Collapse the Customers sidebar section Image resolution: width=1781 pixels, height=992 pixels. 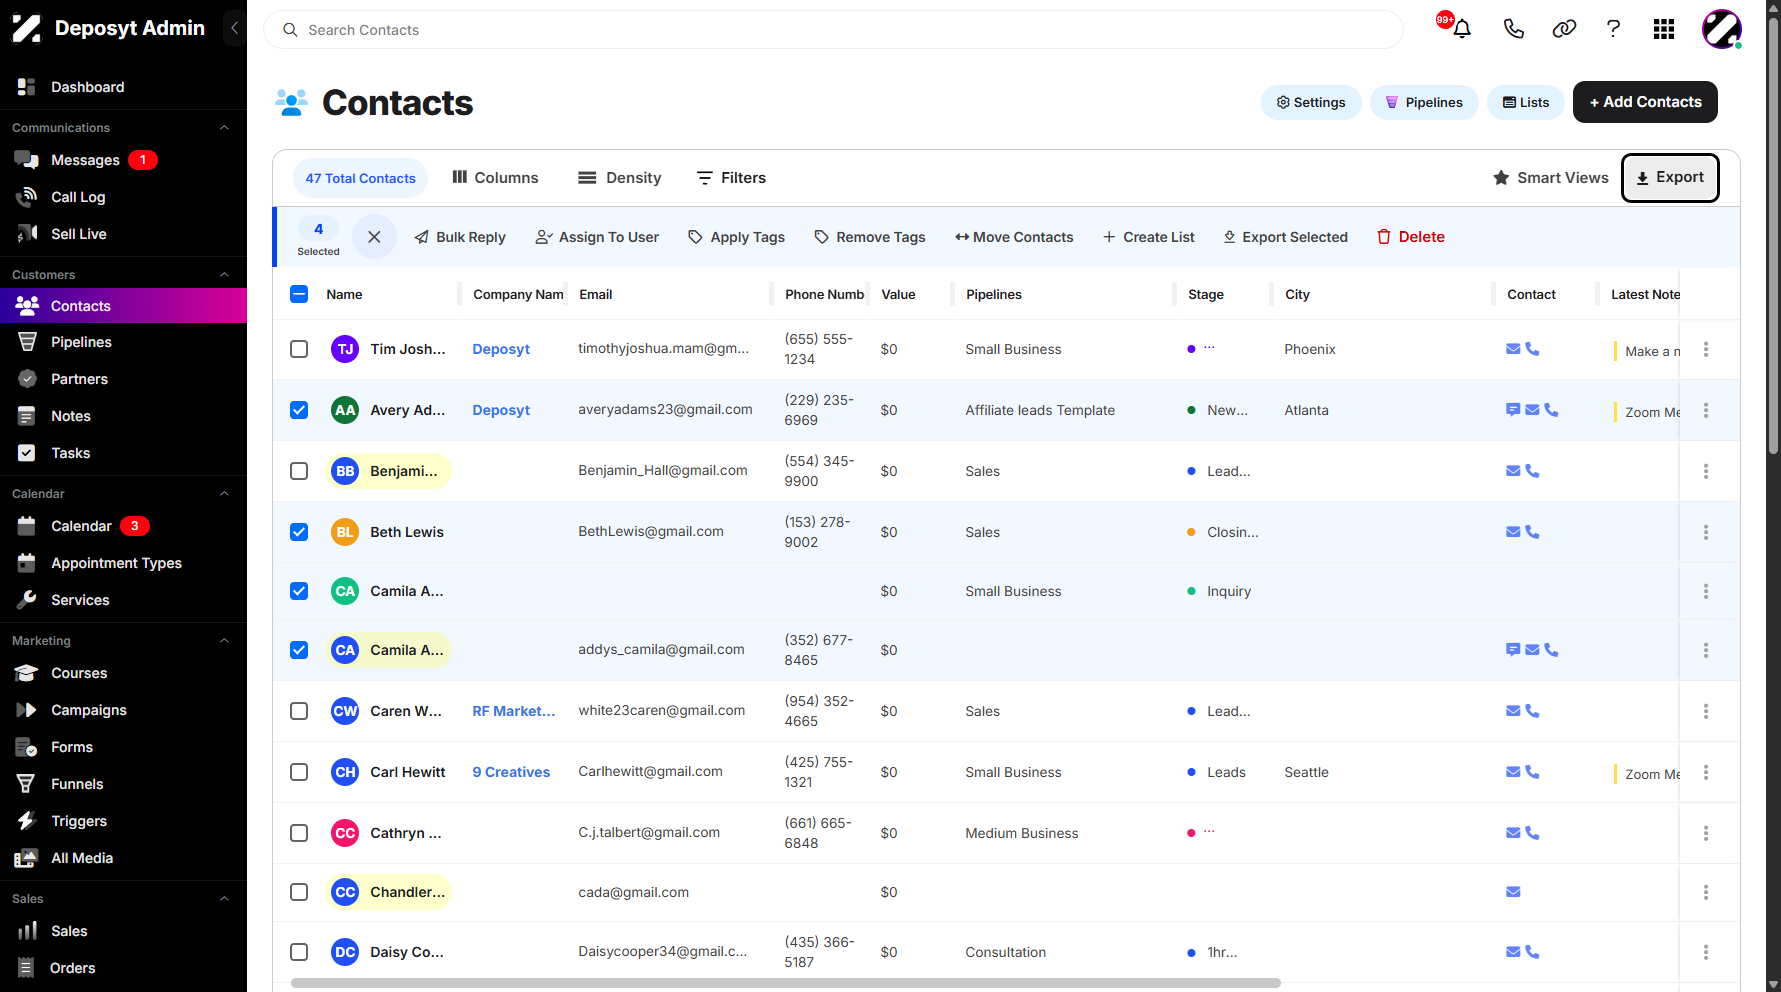(x=224, y=275)
